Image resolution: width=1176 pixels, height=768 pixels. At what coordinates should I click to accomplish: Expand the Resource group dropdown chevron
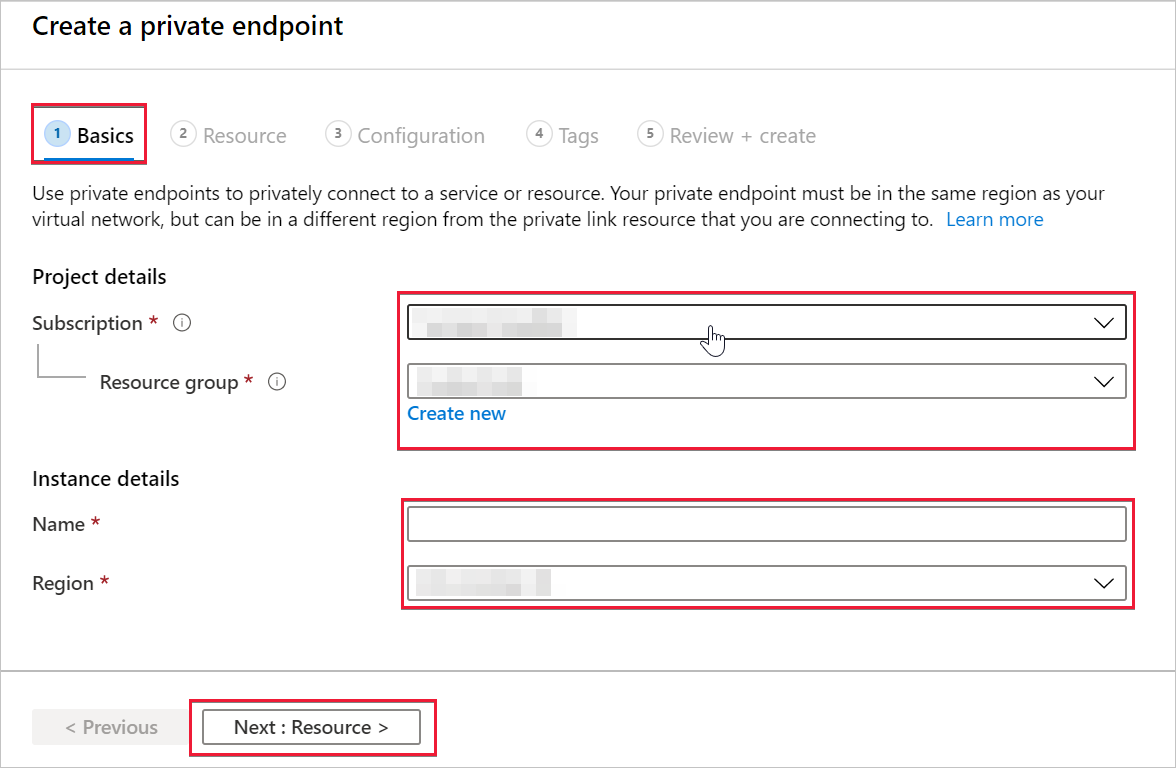coord(1103,382)
